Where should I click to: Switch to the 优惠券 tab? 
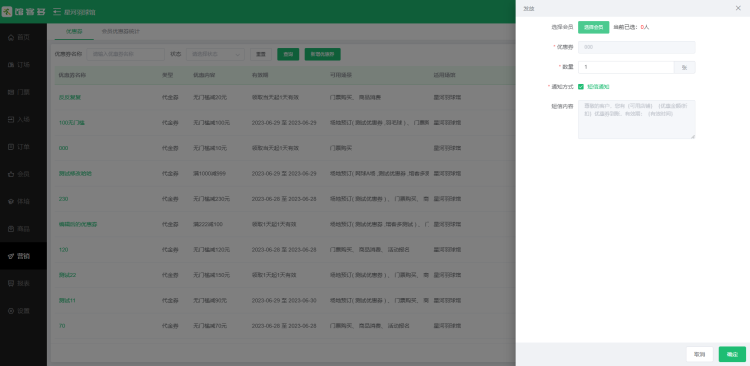pos(74,32)
